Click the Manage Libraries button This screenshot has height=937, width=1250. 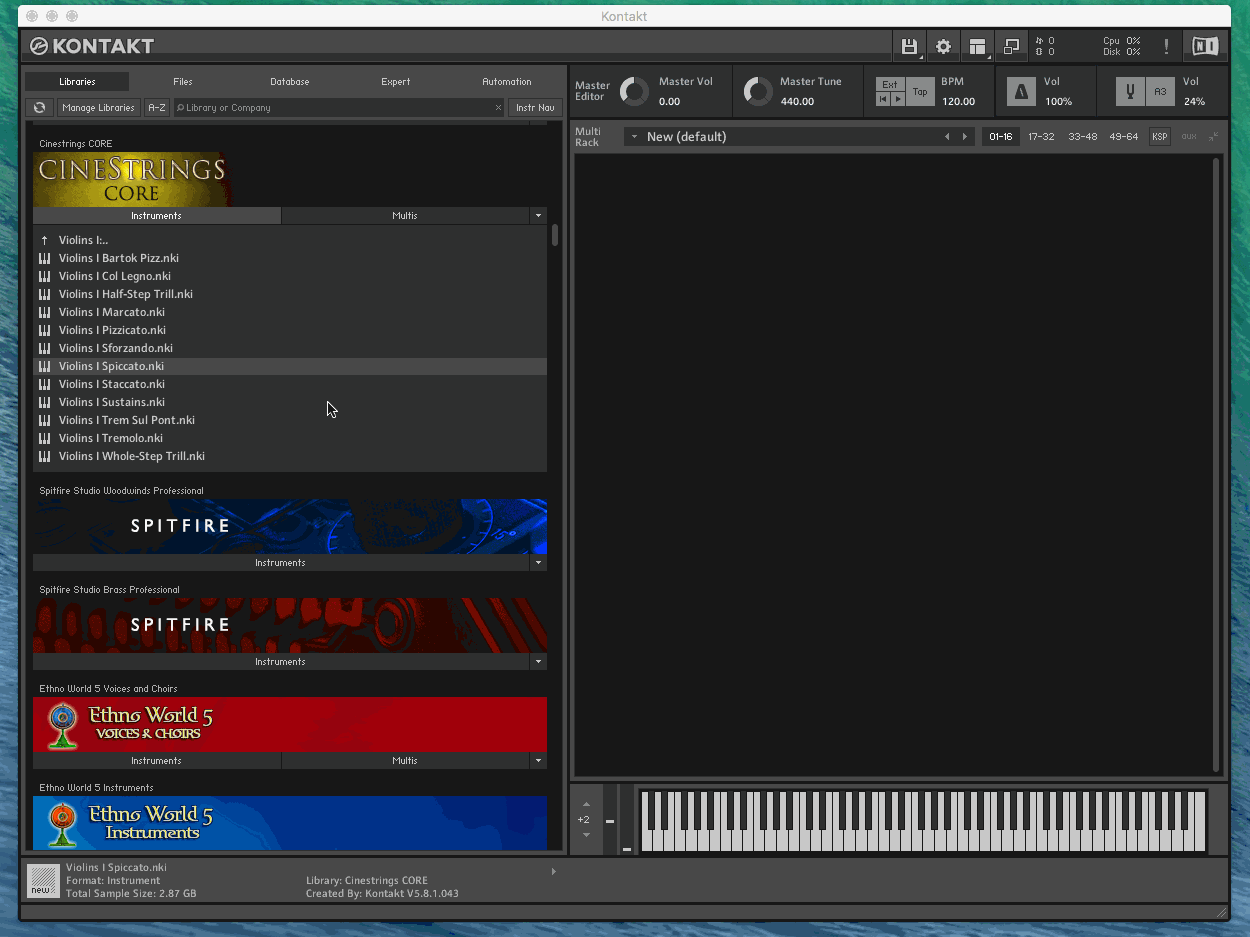(98, 107)
